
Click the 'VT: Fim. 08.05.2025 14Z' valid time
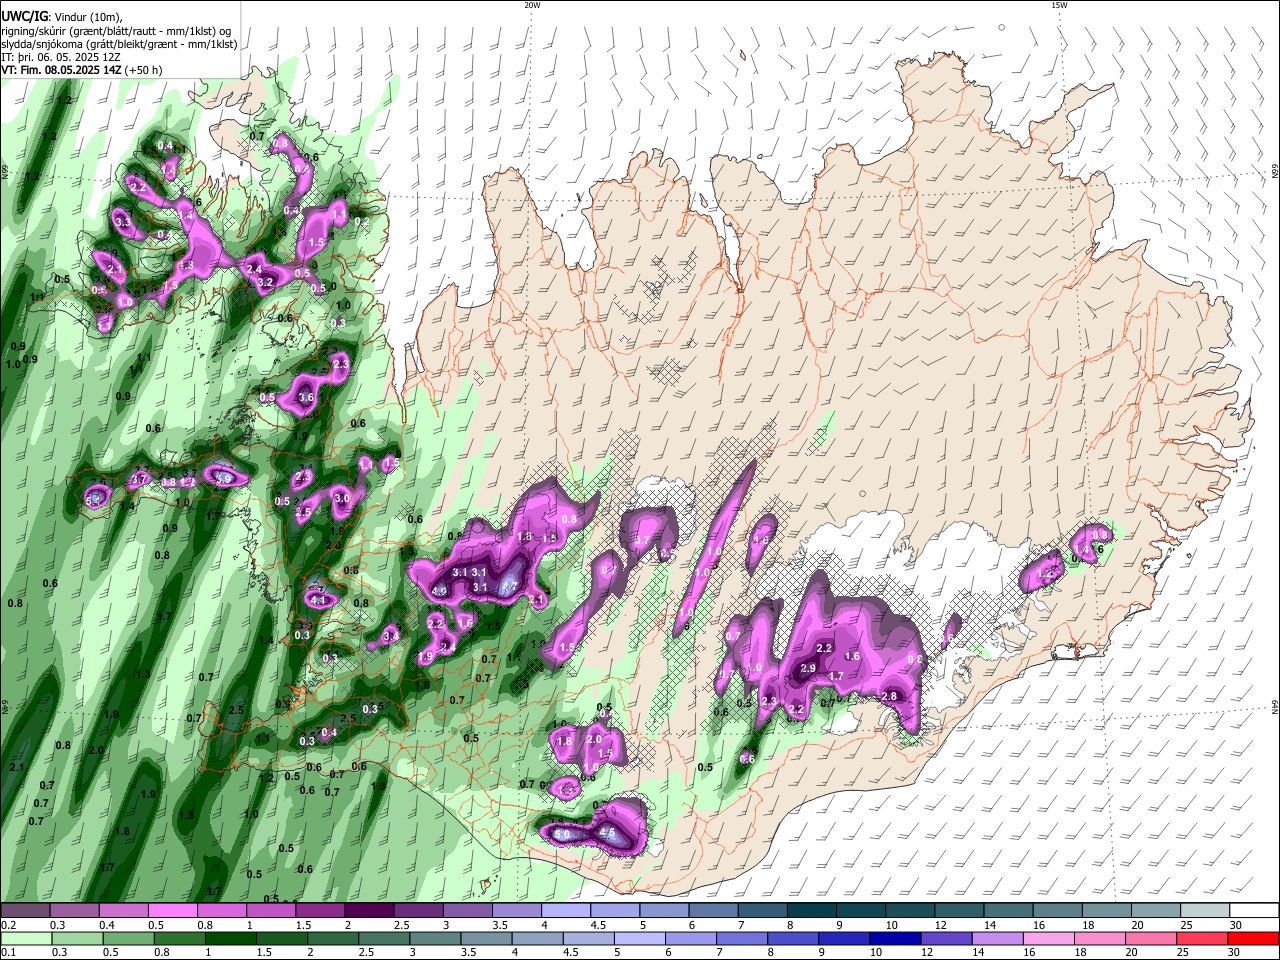tap(61, 70)
